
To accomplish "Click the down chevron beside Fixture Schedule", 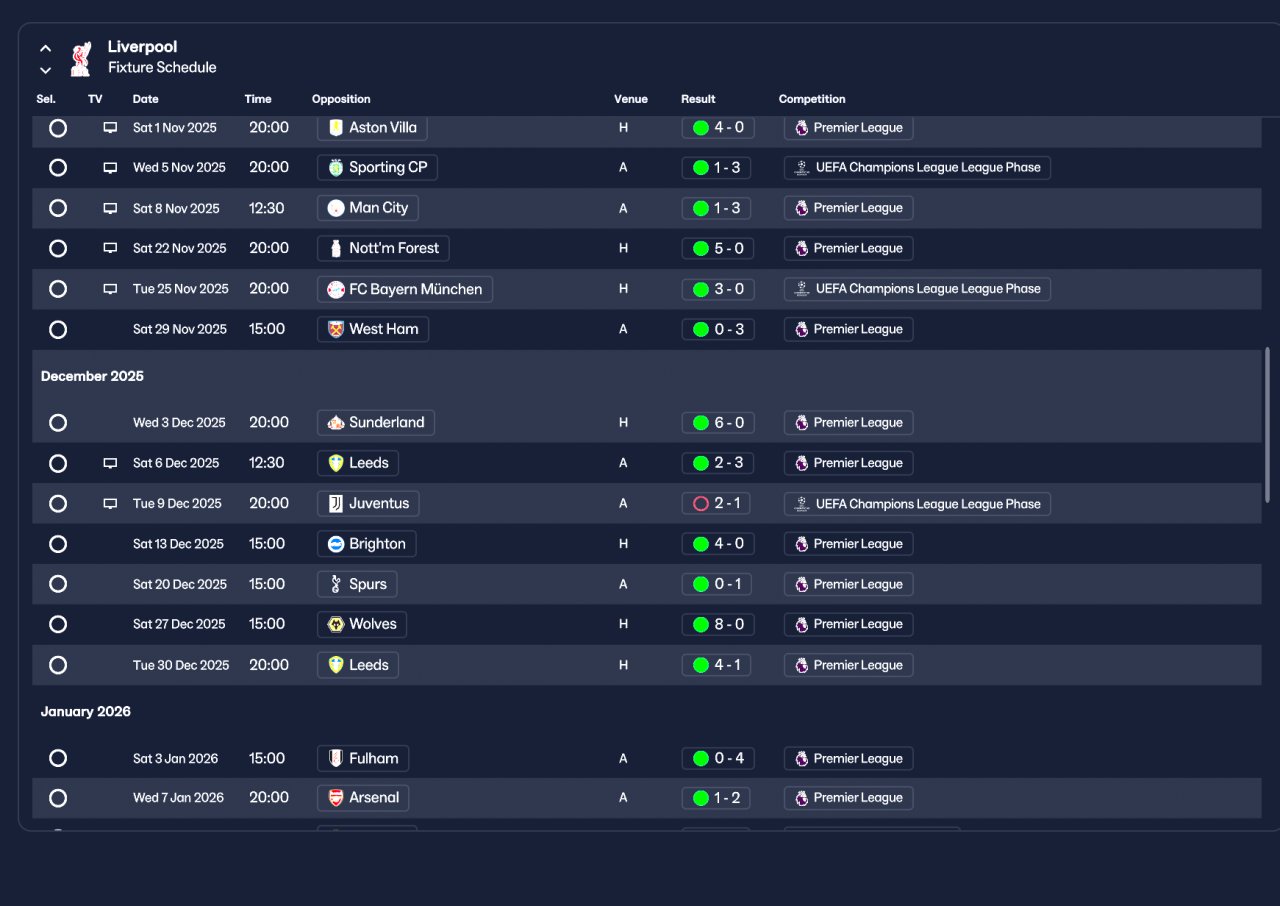I will [45, 70].
